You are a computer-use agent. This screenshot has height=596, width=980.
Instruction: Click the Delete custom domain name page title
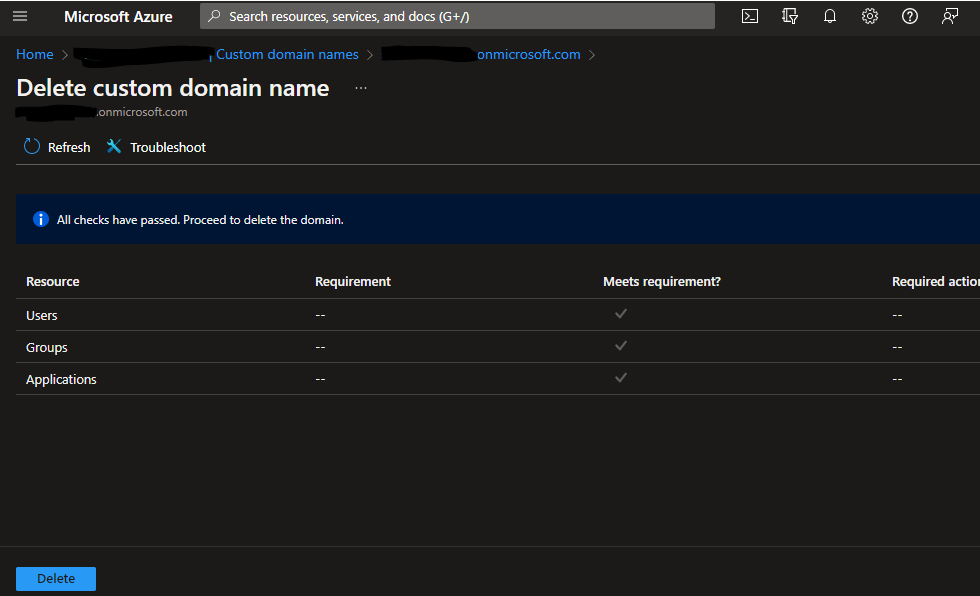point(172,88)
